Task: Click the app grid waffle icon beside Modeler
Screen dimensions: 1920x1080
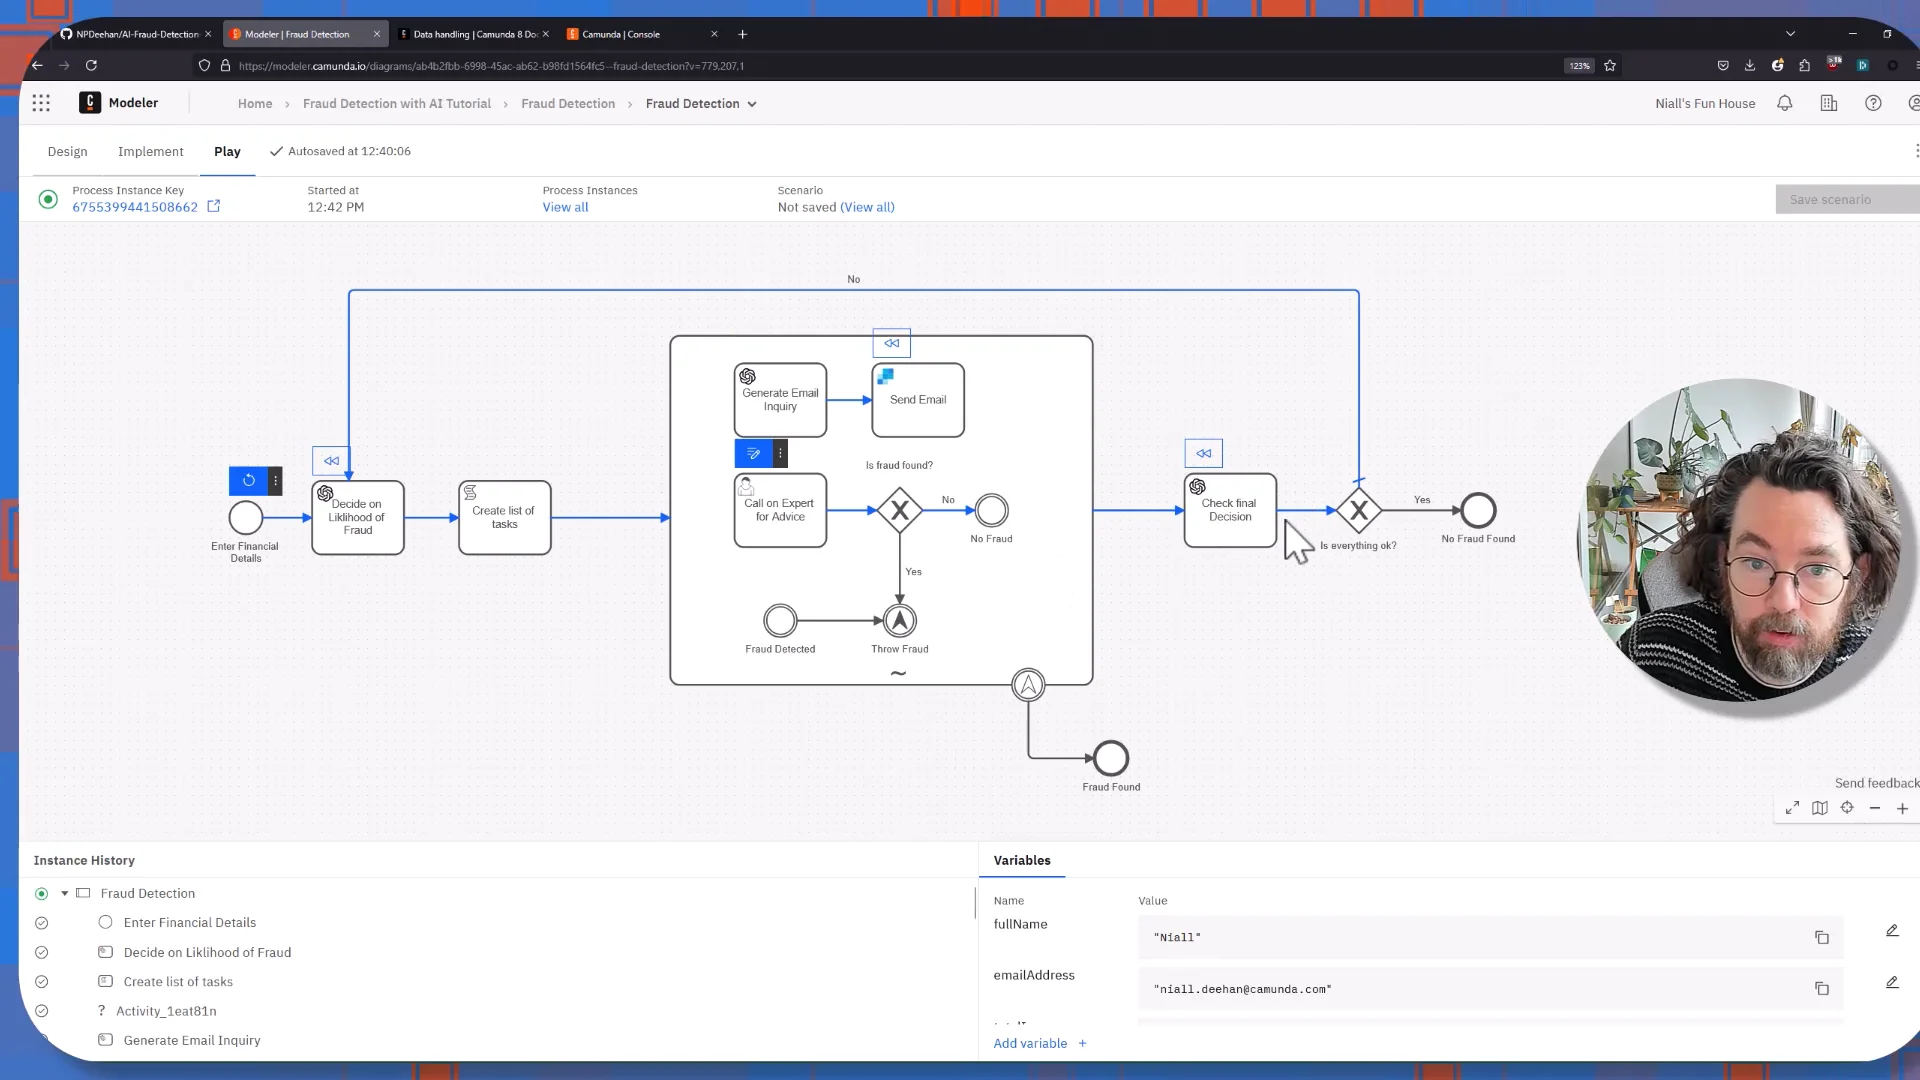Action: click(x=41, y=102)
